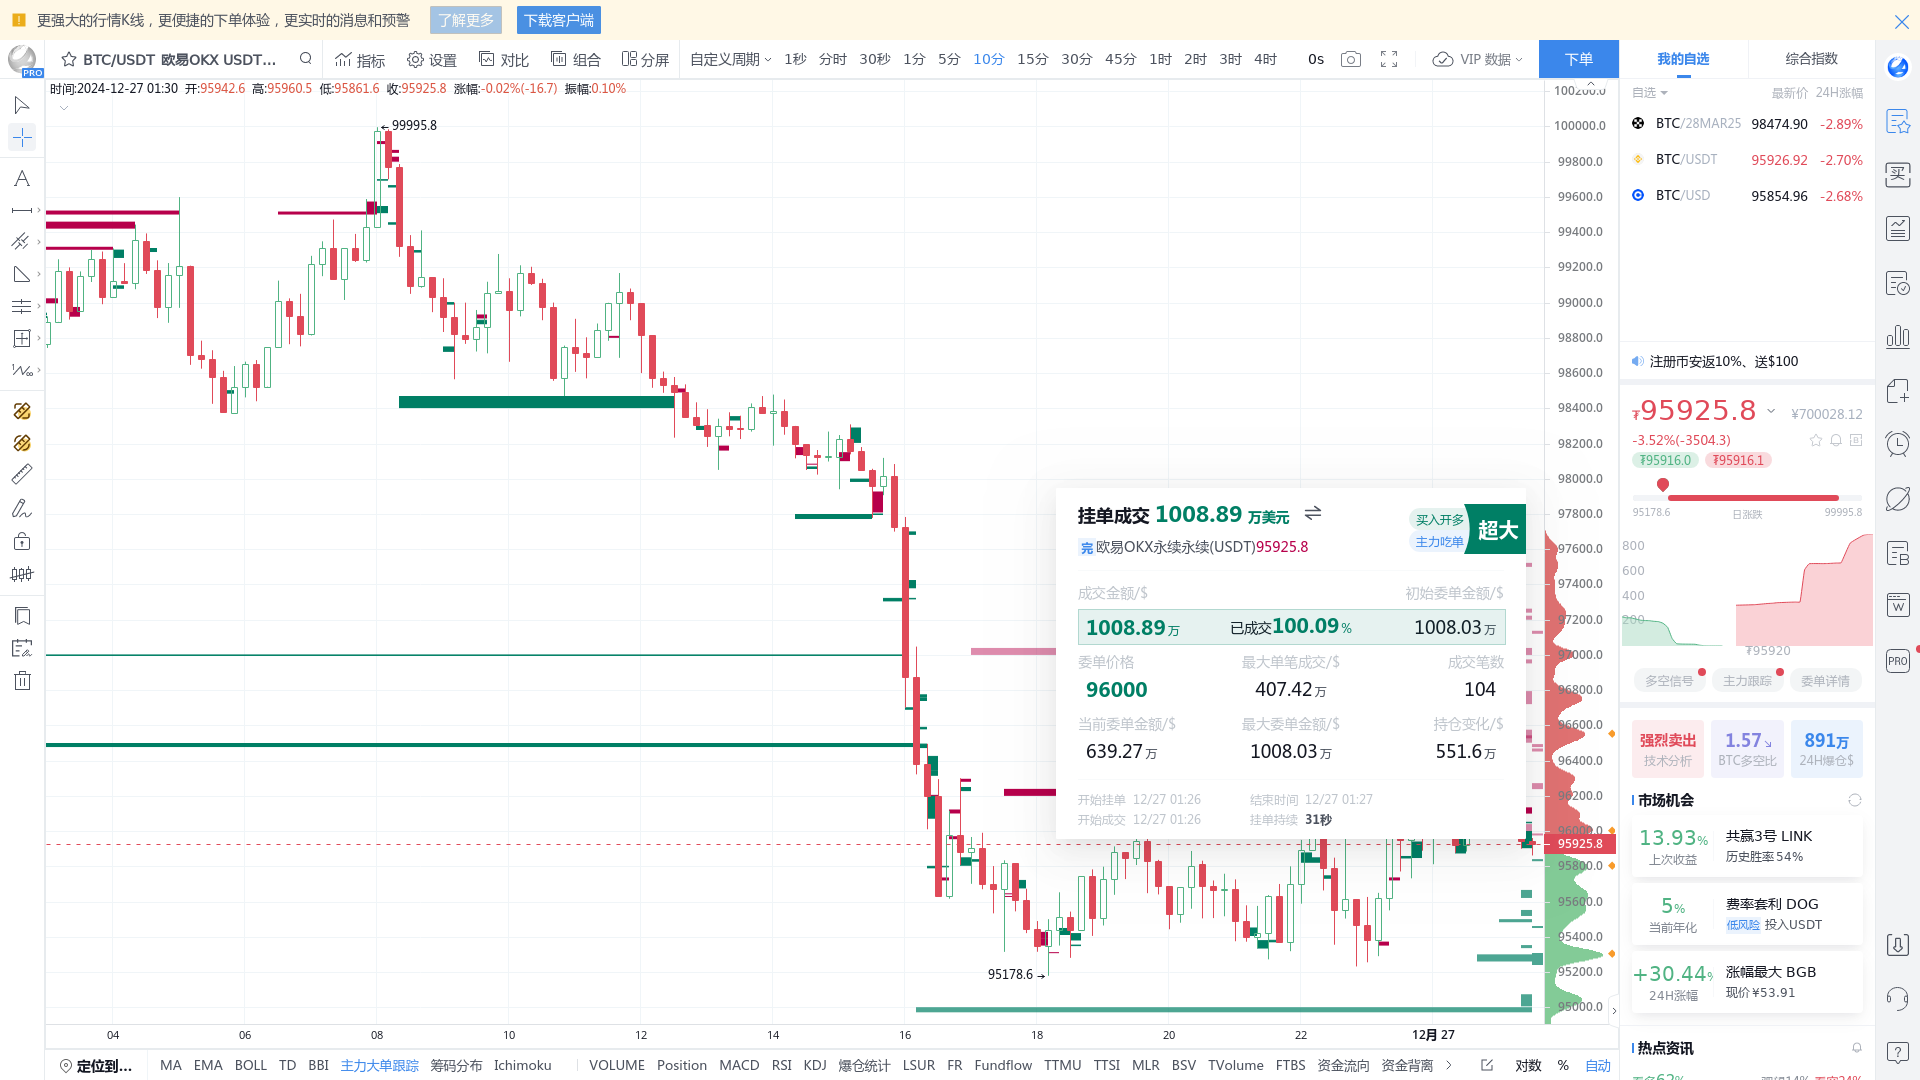Switch to 综合指数 tab
This screenshot has width=1920, height=1080.
point(1811,59)
